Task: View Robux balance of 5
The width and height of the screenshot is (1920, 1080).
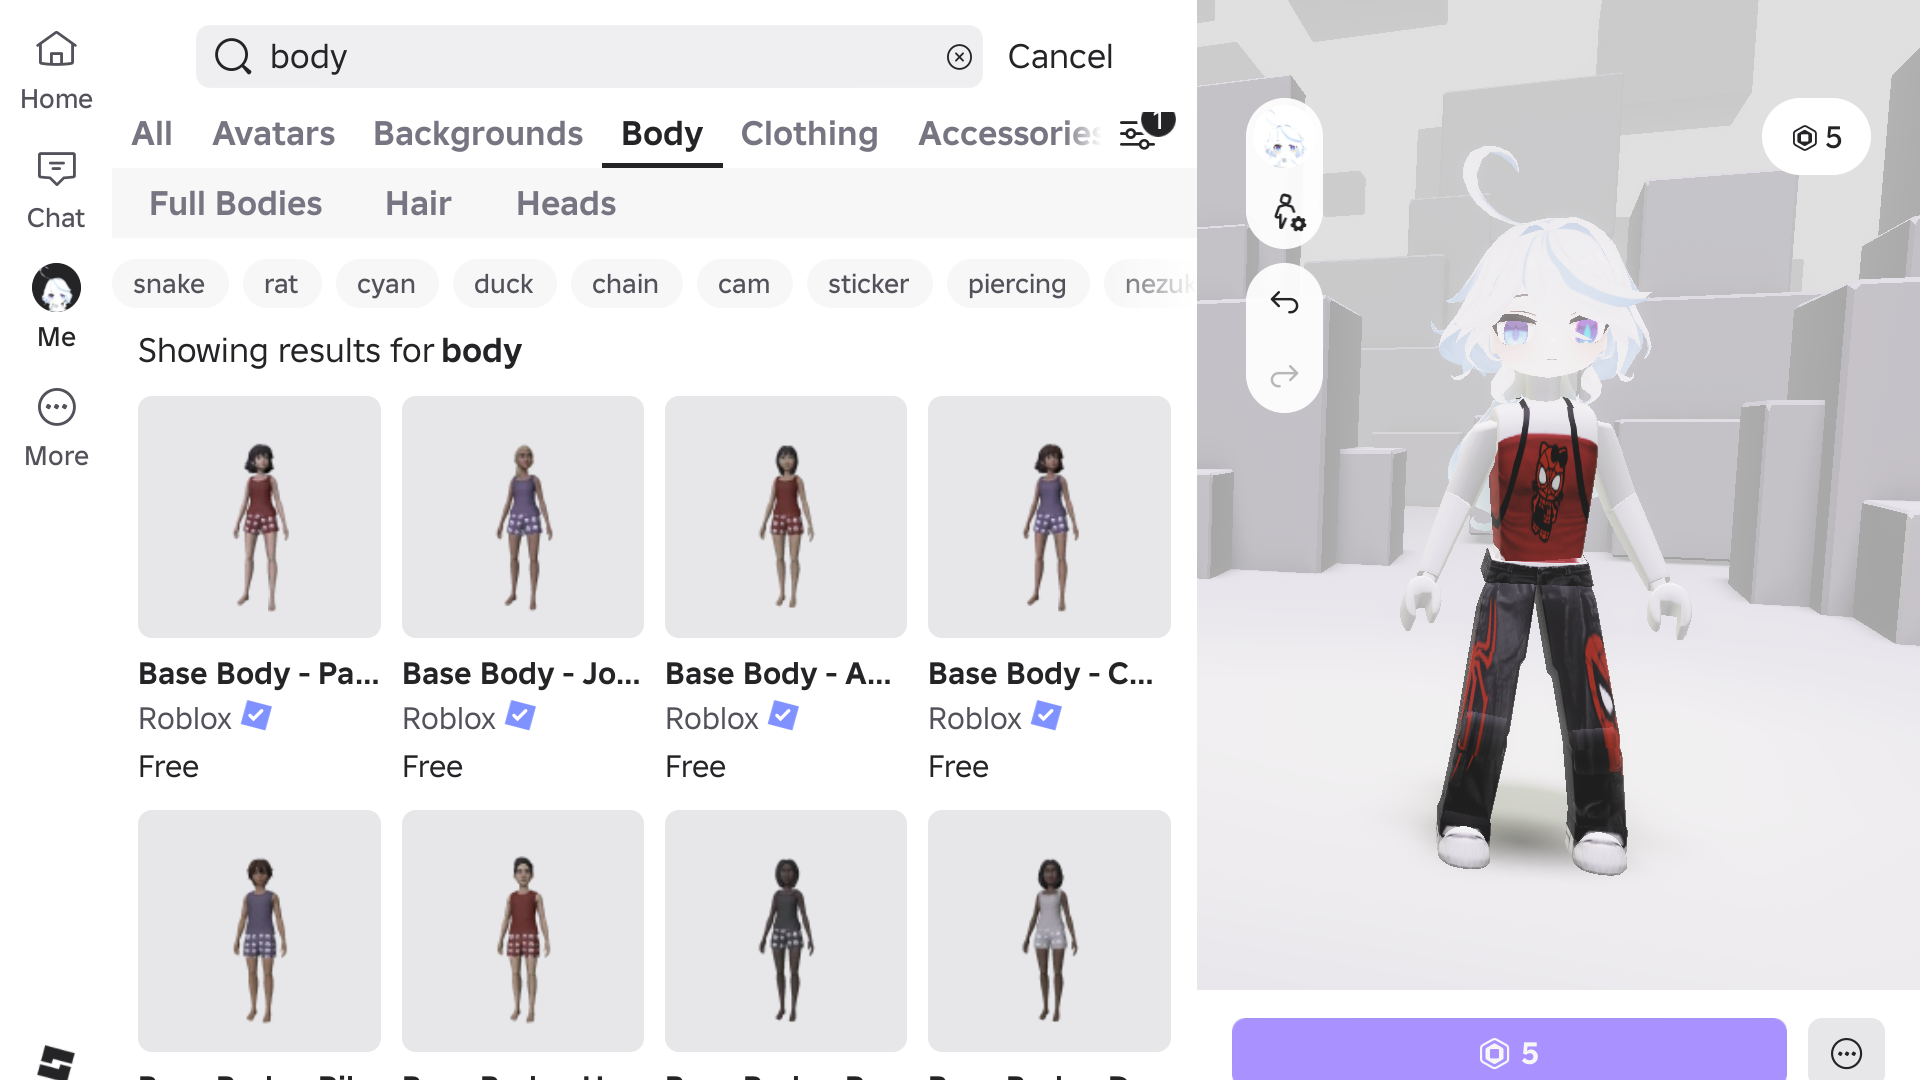Action: coord(1816,137)
